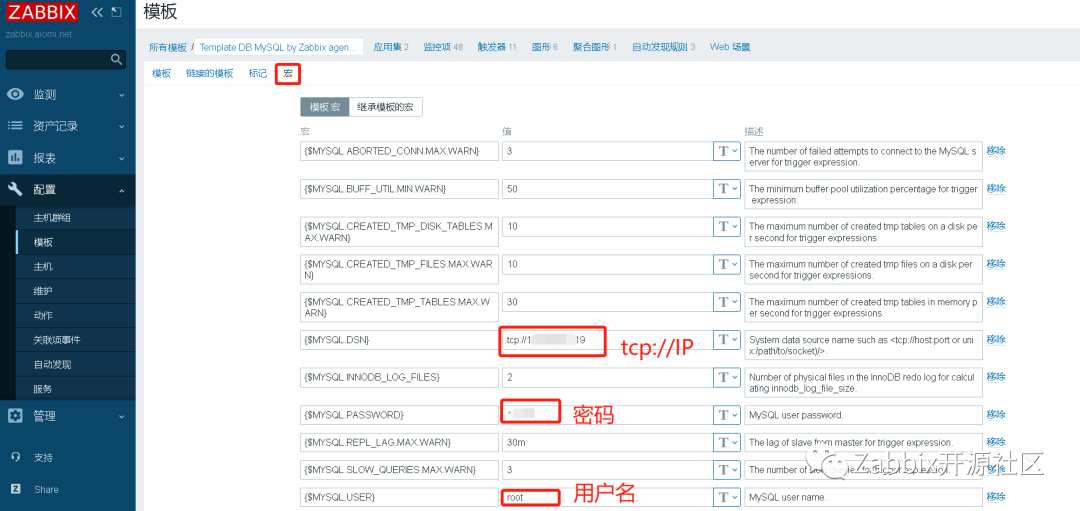Viewport: 1080px width, 511px height.
Task: Switch to 标记 tab
Action: [258, 74]
